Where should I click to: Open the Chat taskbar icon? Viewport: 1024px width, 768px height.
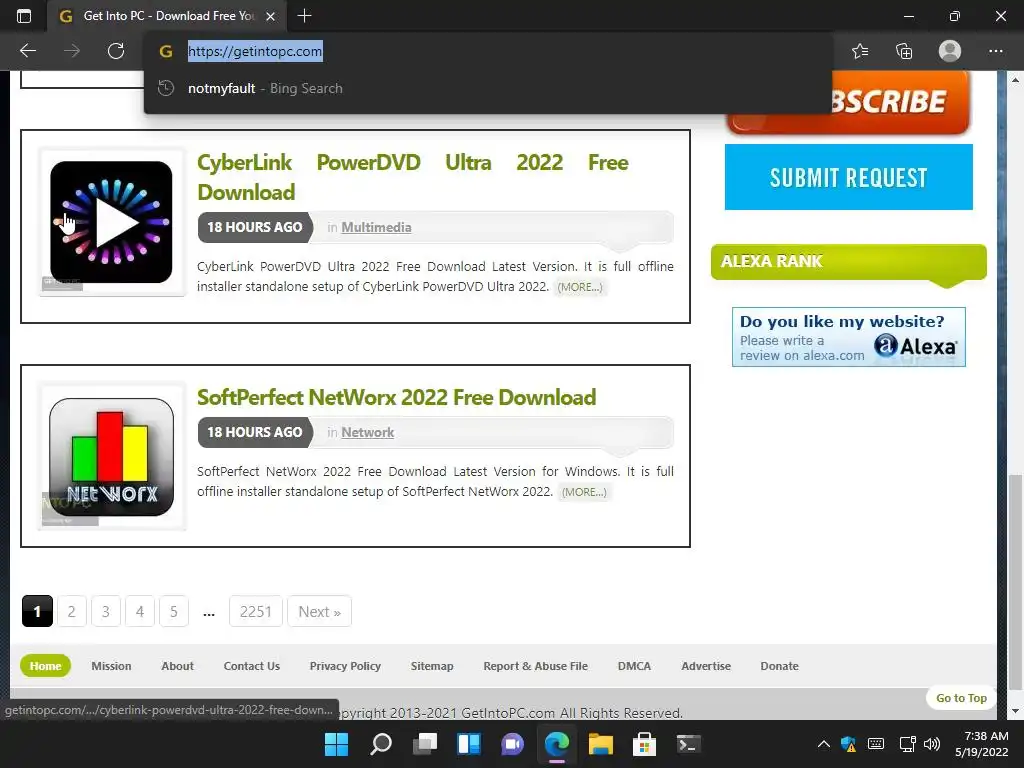click(513, 744)
